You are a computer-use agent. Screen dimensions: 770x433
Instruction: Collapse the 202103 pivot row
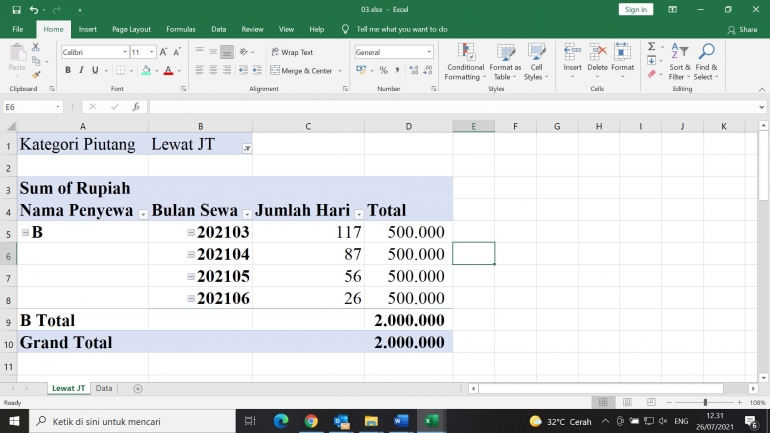coord(190,233)
